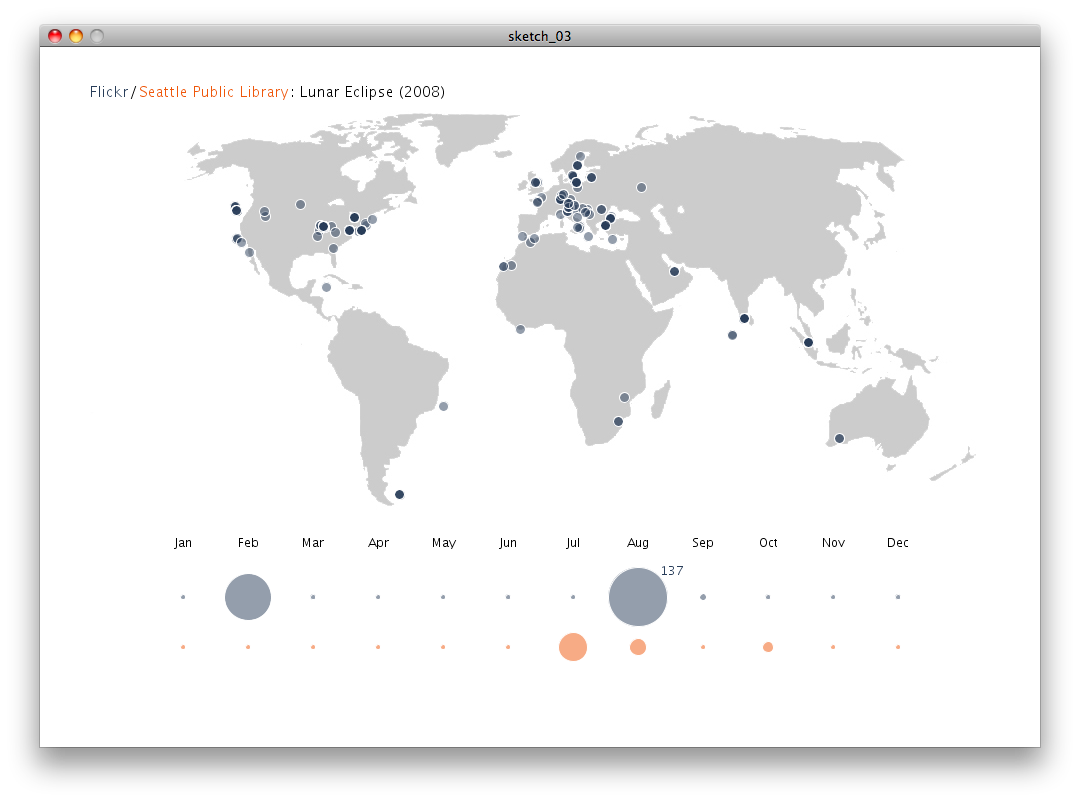Viewport: 1080px width, 802px height.
Task: Click the orange October bubble
Action: pos(768,647)
